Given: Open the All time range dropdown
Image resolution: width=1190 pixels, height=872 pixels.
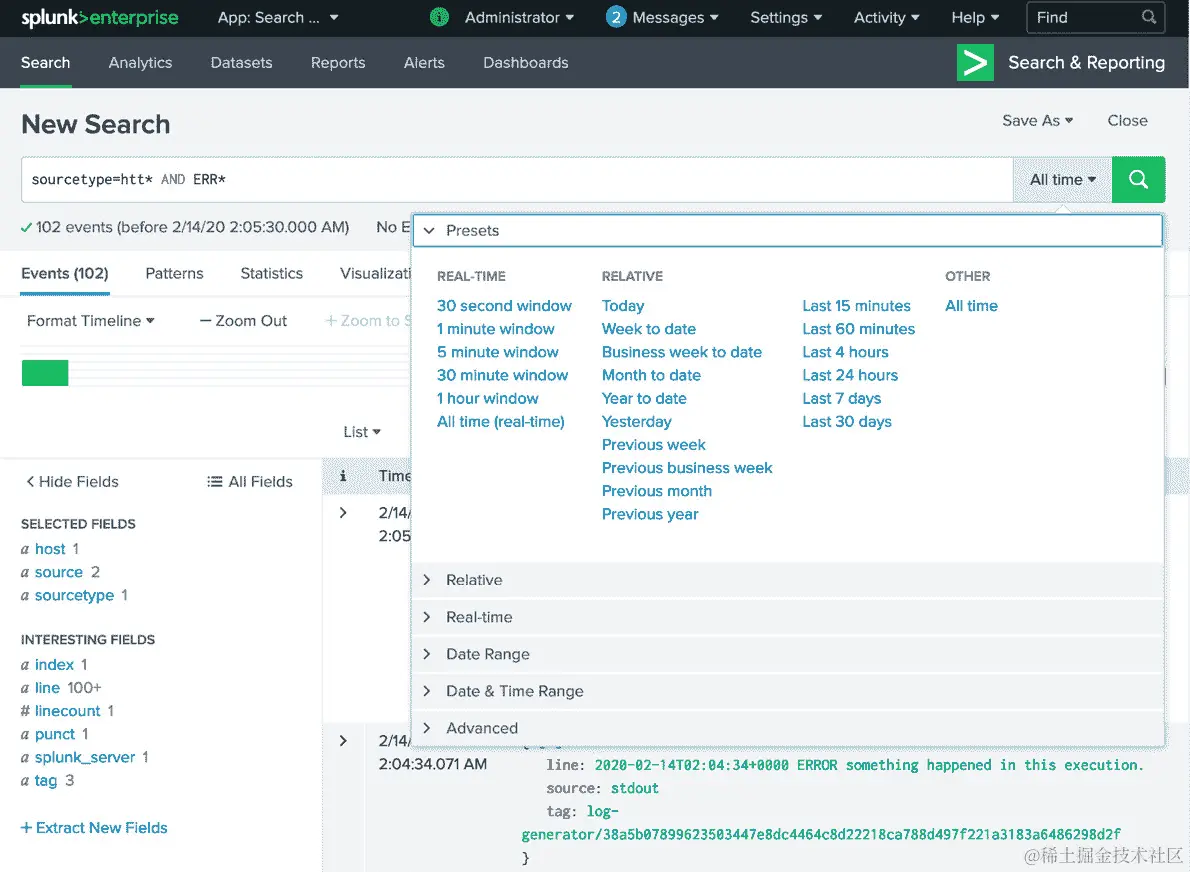Looking at the screenshot, I should (x=1062, y=180).
